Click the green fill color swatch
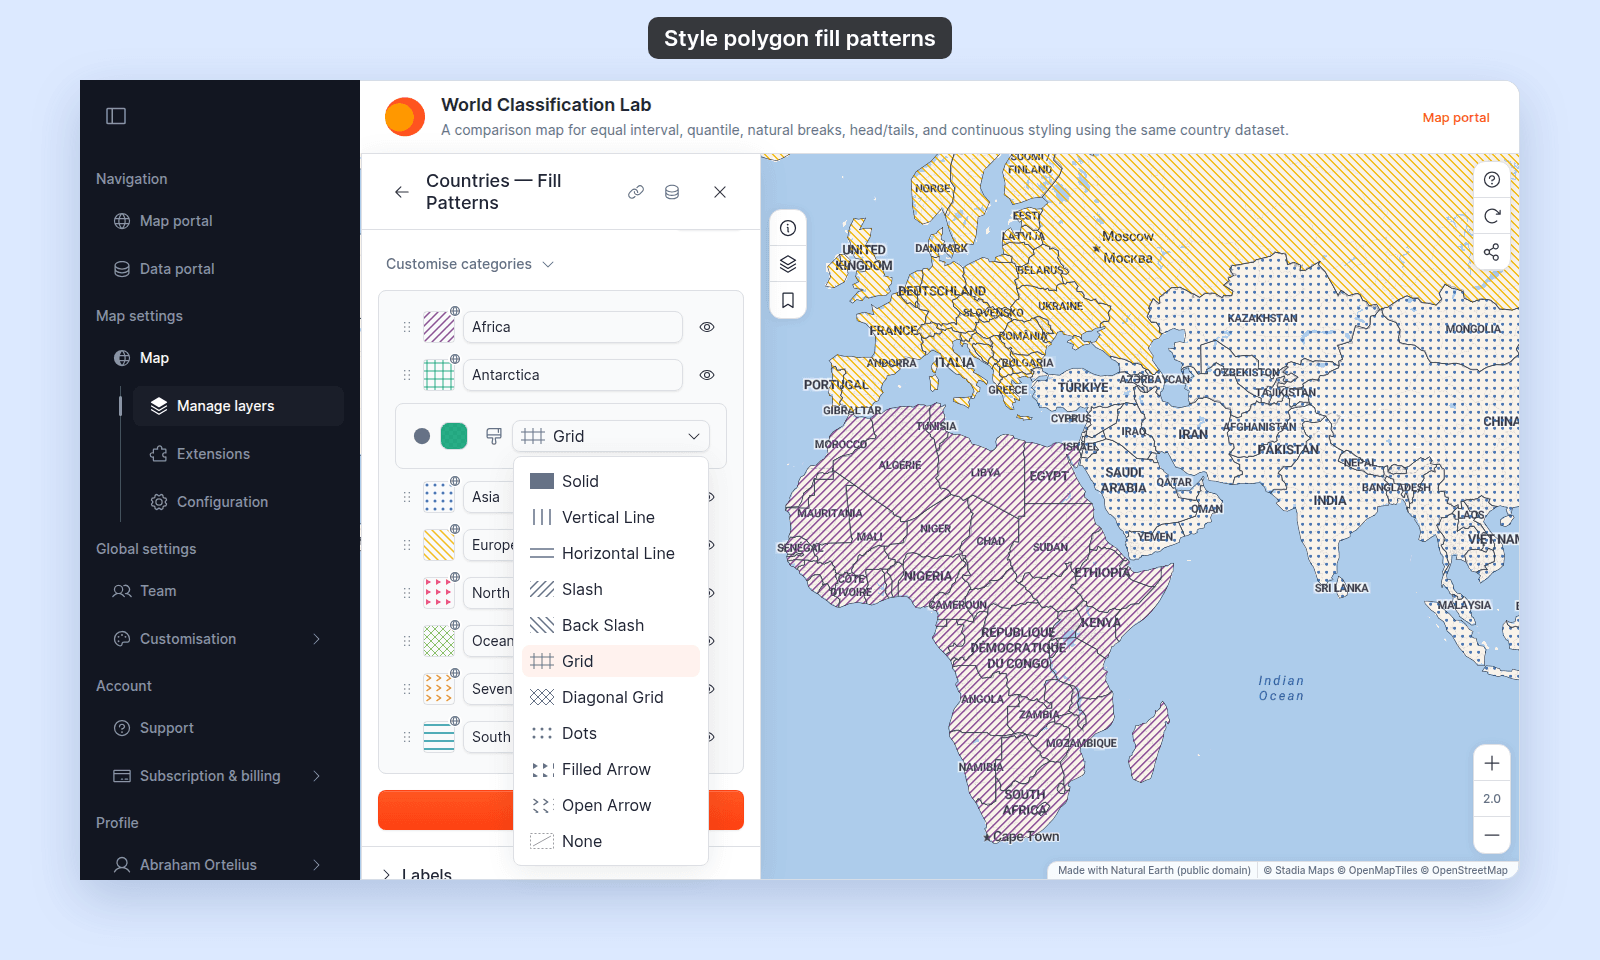Viewport: 1600px width, 960px height. (x=454, y=436)
